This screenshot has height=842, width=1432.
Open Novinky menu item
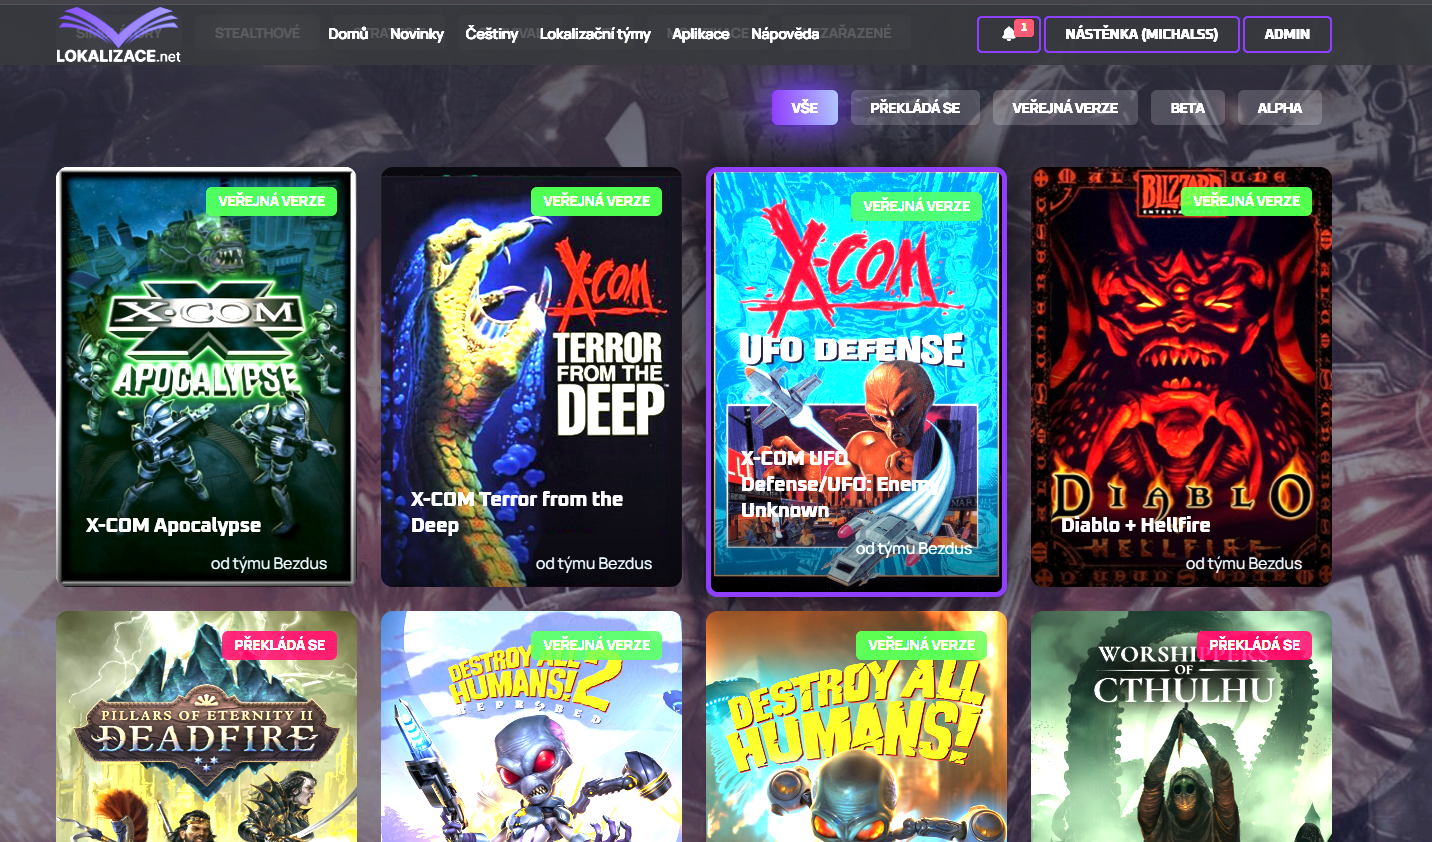pyautogui.click(x=417, y=34)
